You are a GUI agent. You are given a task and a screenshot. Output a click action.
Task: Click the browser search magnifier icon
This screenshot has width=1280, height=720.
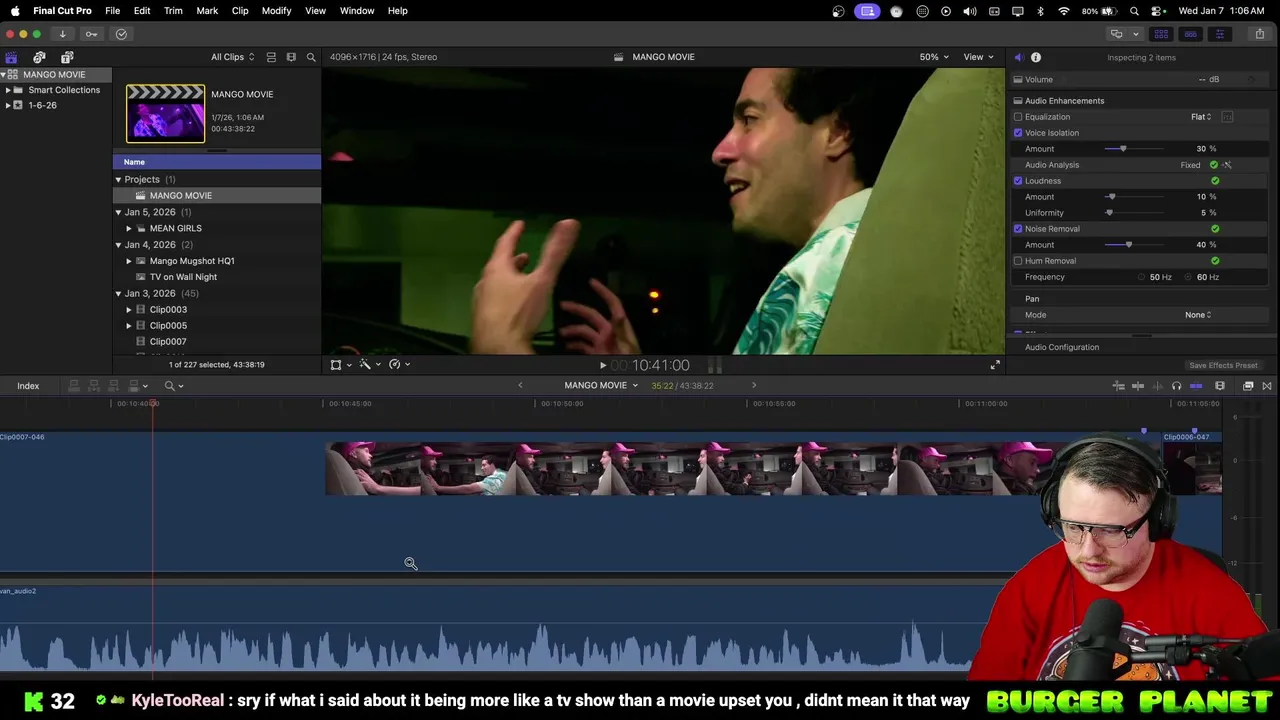(311, 57)
